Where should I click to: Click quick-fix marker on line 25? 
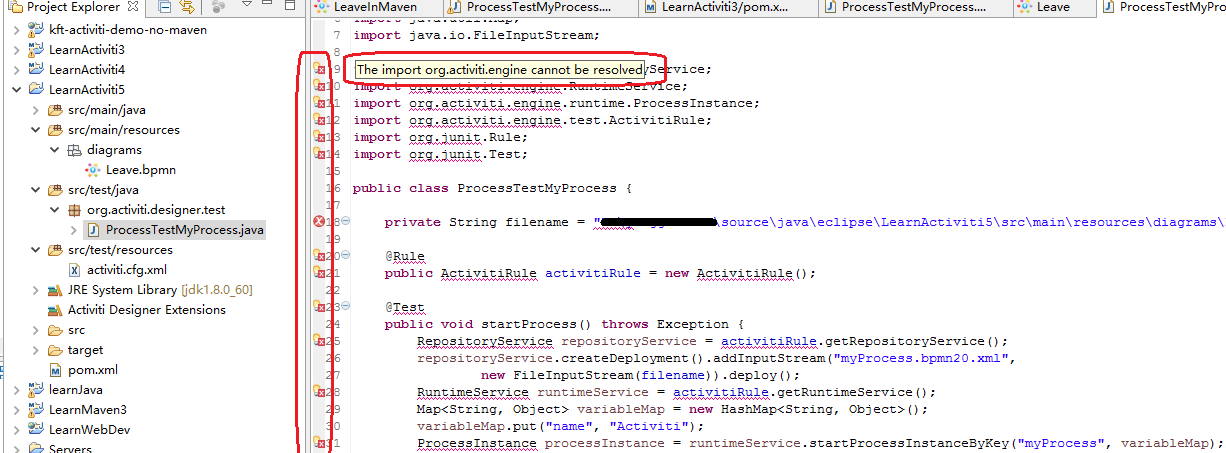coord(320,341)
